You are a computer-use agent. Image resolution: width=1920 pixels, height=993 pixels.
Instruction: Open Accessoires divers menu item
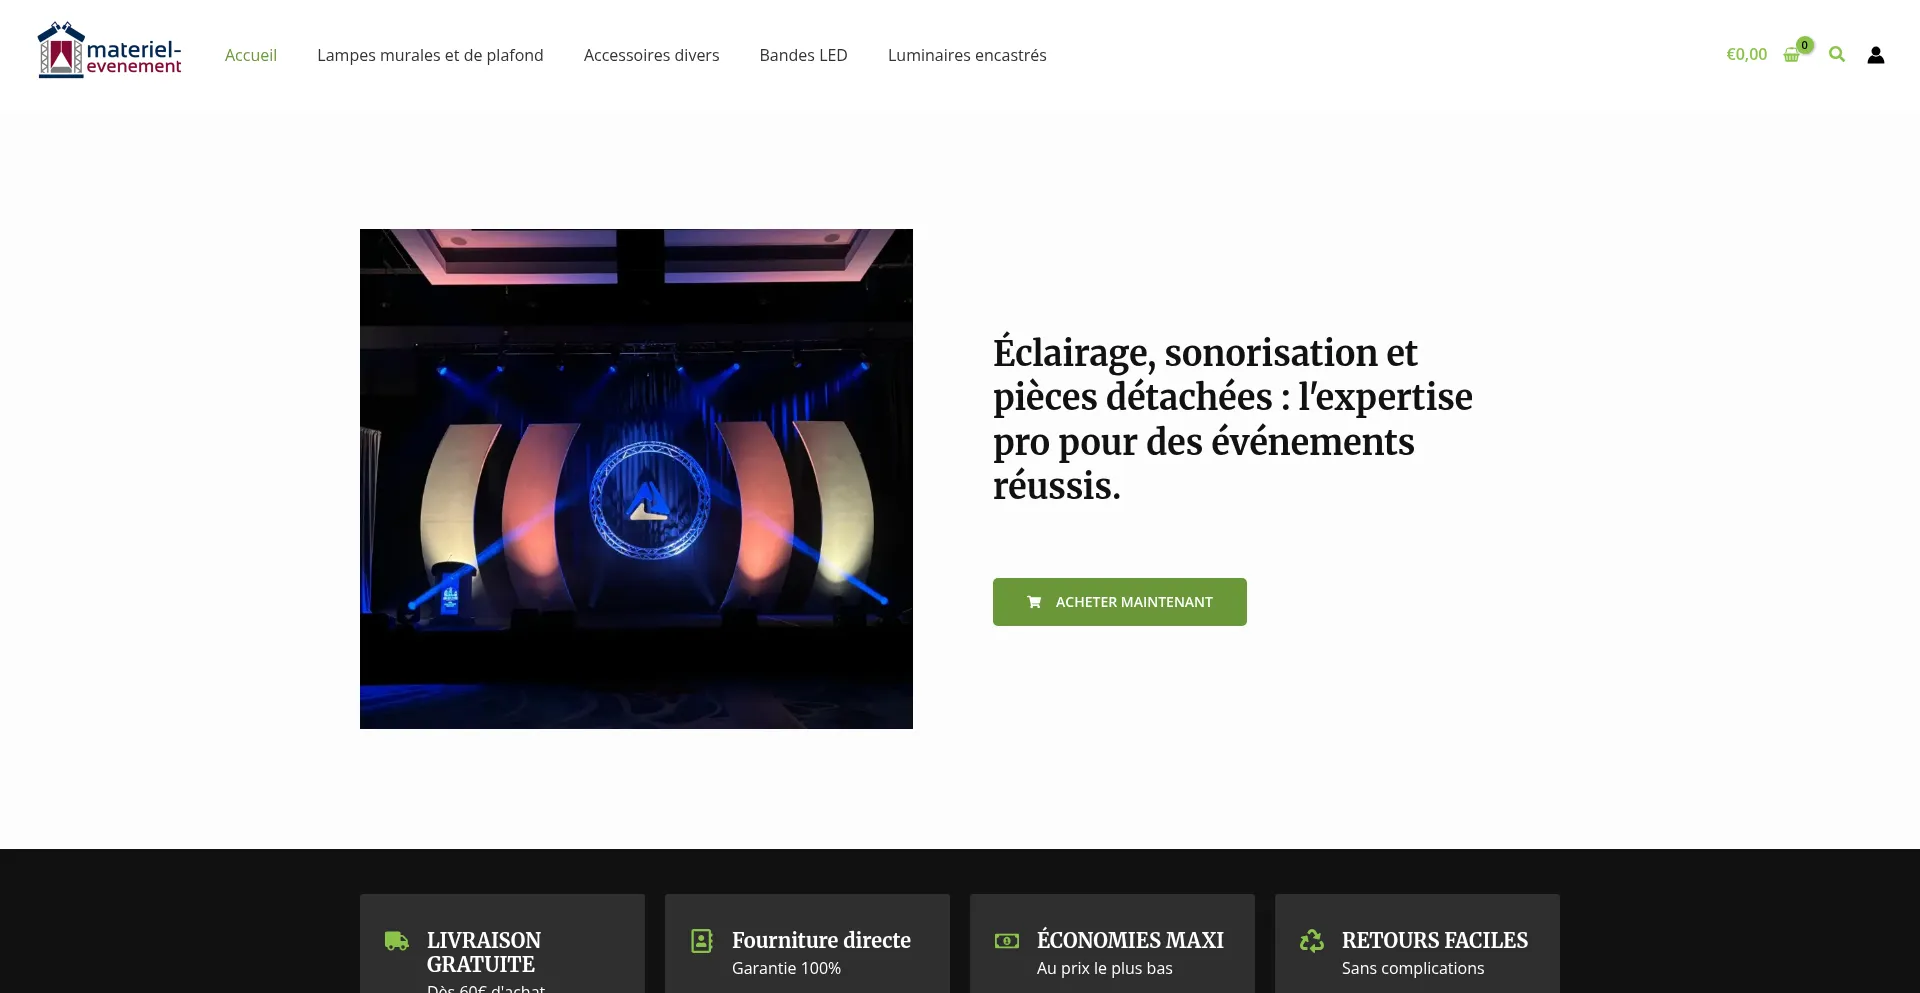tap(651, 55)
